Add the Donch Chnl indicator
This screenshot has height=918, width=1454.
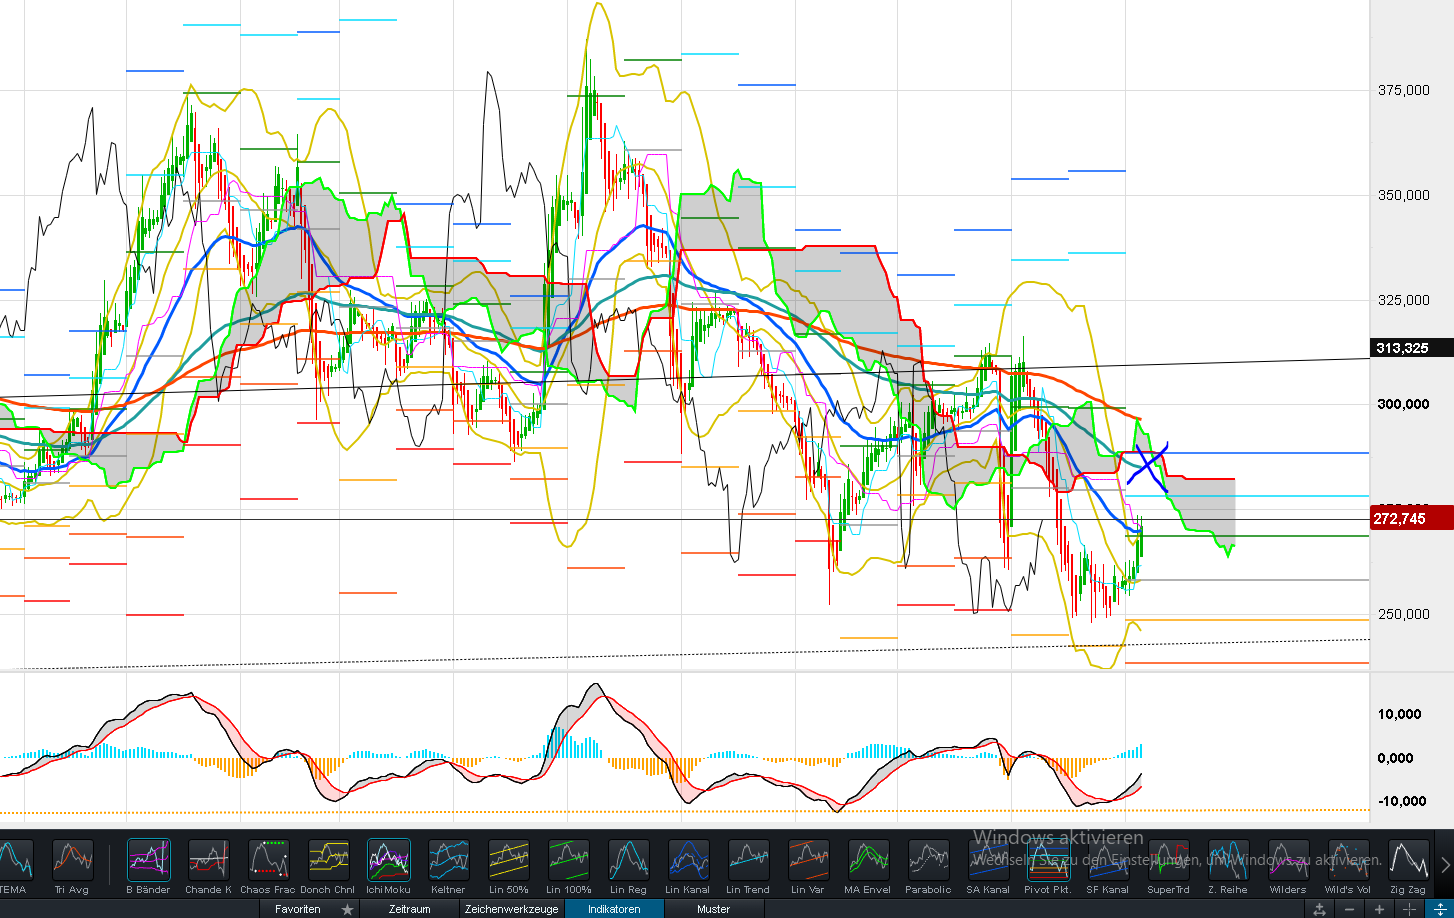click(x=328, y=866)
